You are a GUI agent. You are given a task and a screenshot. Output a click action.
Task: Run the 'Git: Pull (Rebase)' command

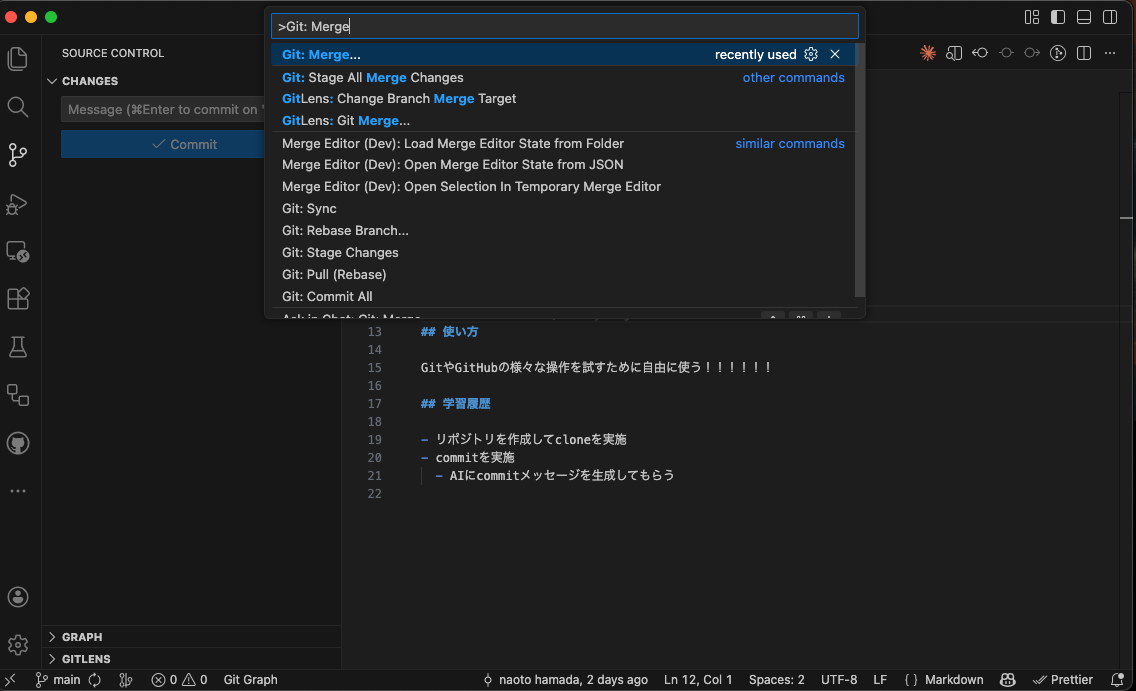click(x=563, y=275)
